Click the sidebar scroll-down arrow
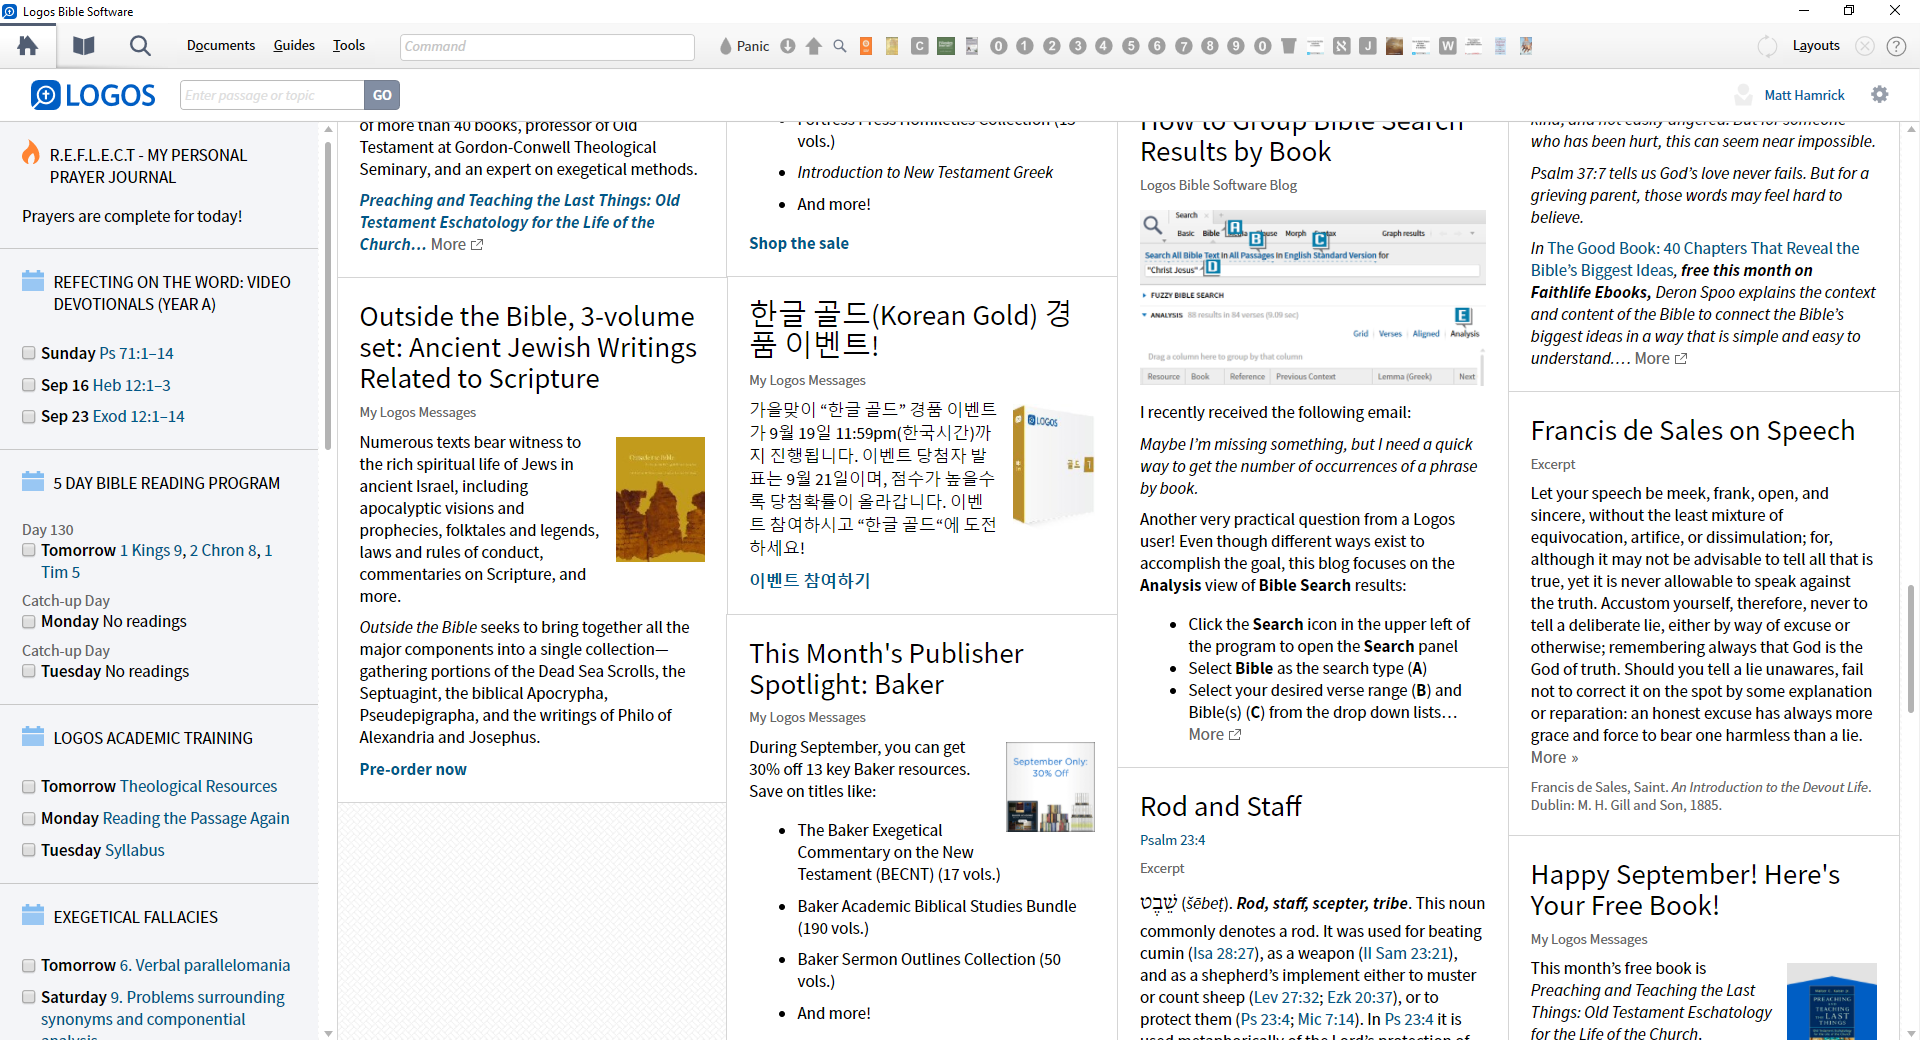The height and width of the screenshot is (1040, 1920). pos(328,1033)
